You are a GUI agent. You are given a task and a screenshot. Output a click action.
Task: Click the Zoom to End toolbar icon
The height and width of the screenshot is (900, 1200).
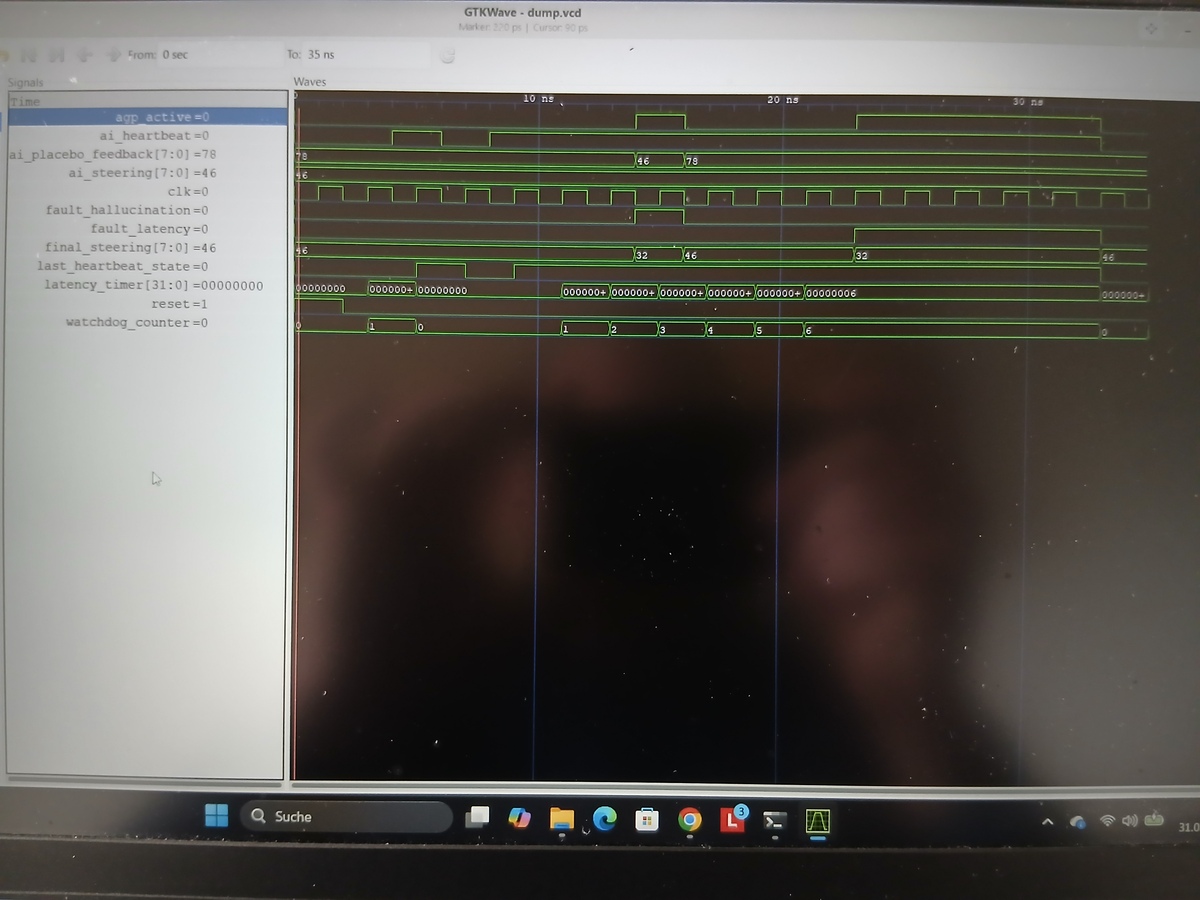(x=57, y=55)
